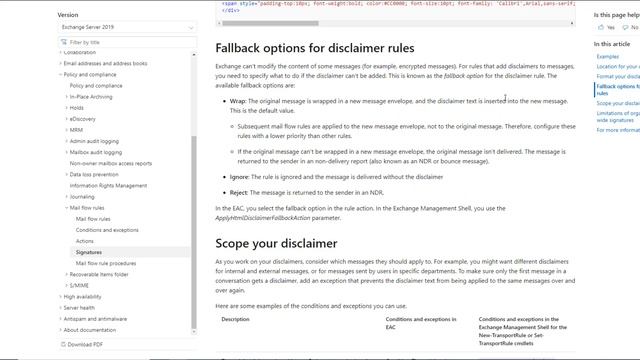The height and width of the screenshot is (360, 640).
Task: Click the Download PDF icon
Action: click(x=63, y=344)
